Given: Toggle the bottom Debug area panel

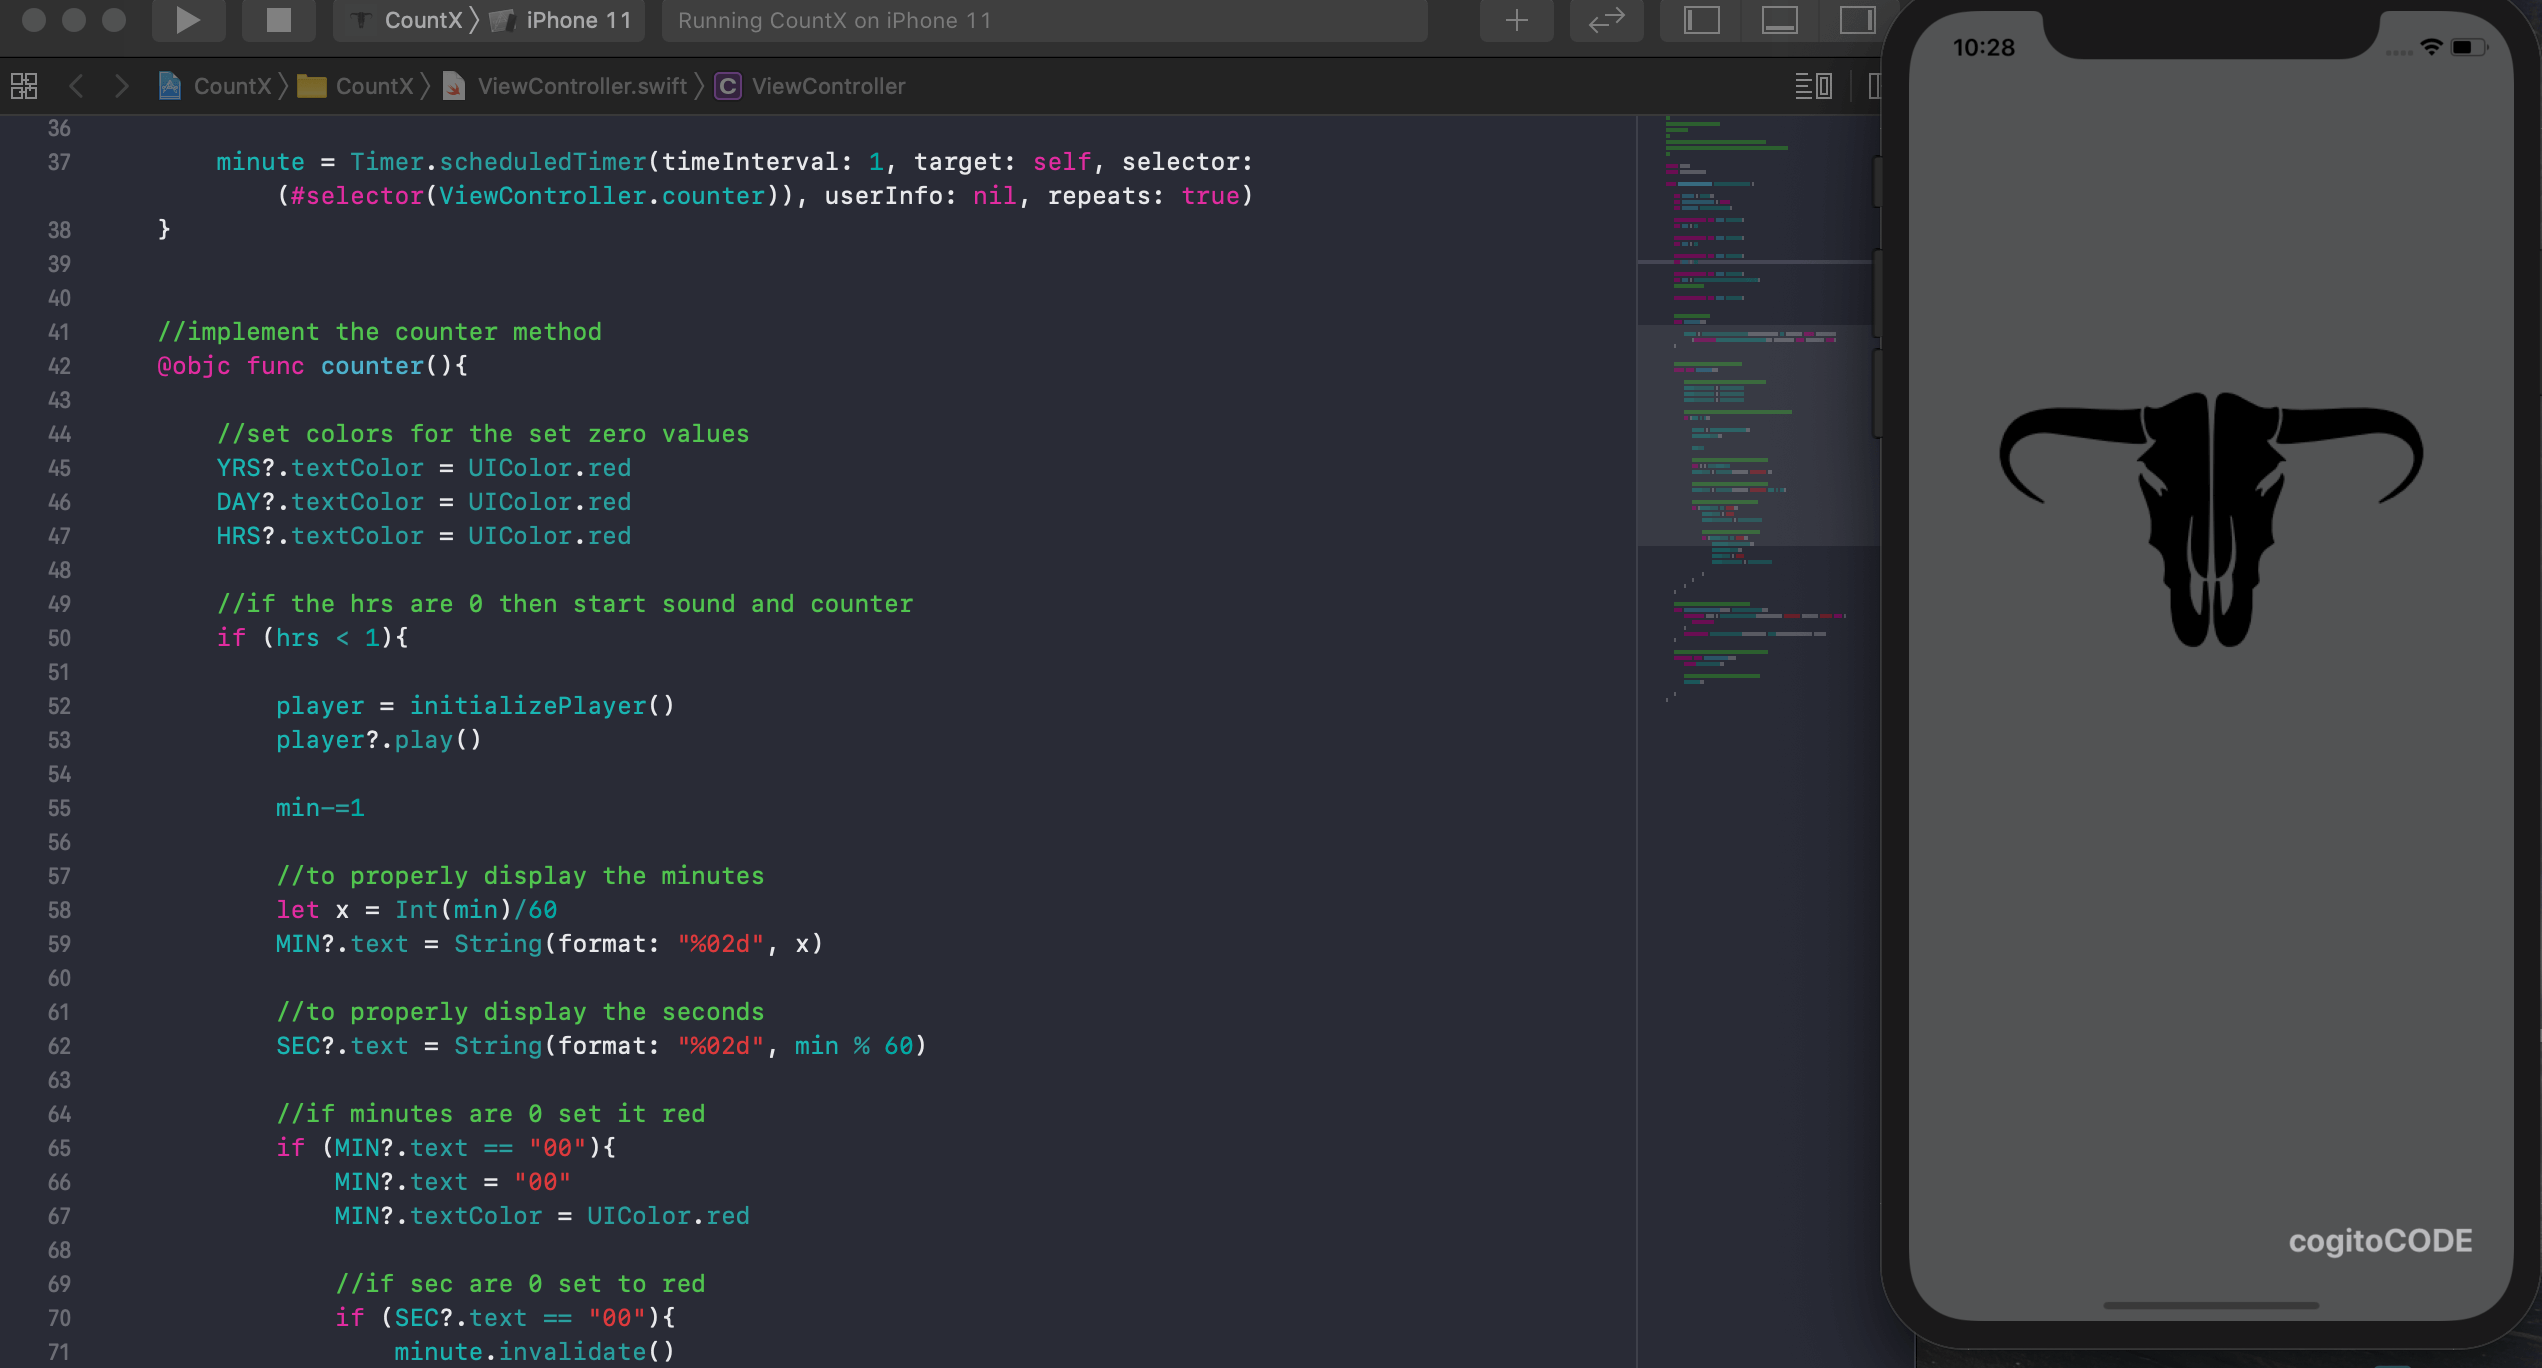Looking at the screenshot, I should (x=1779, y=20).
